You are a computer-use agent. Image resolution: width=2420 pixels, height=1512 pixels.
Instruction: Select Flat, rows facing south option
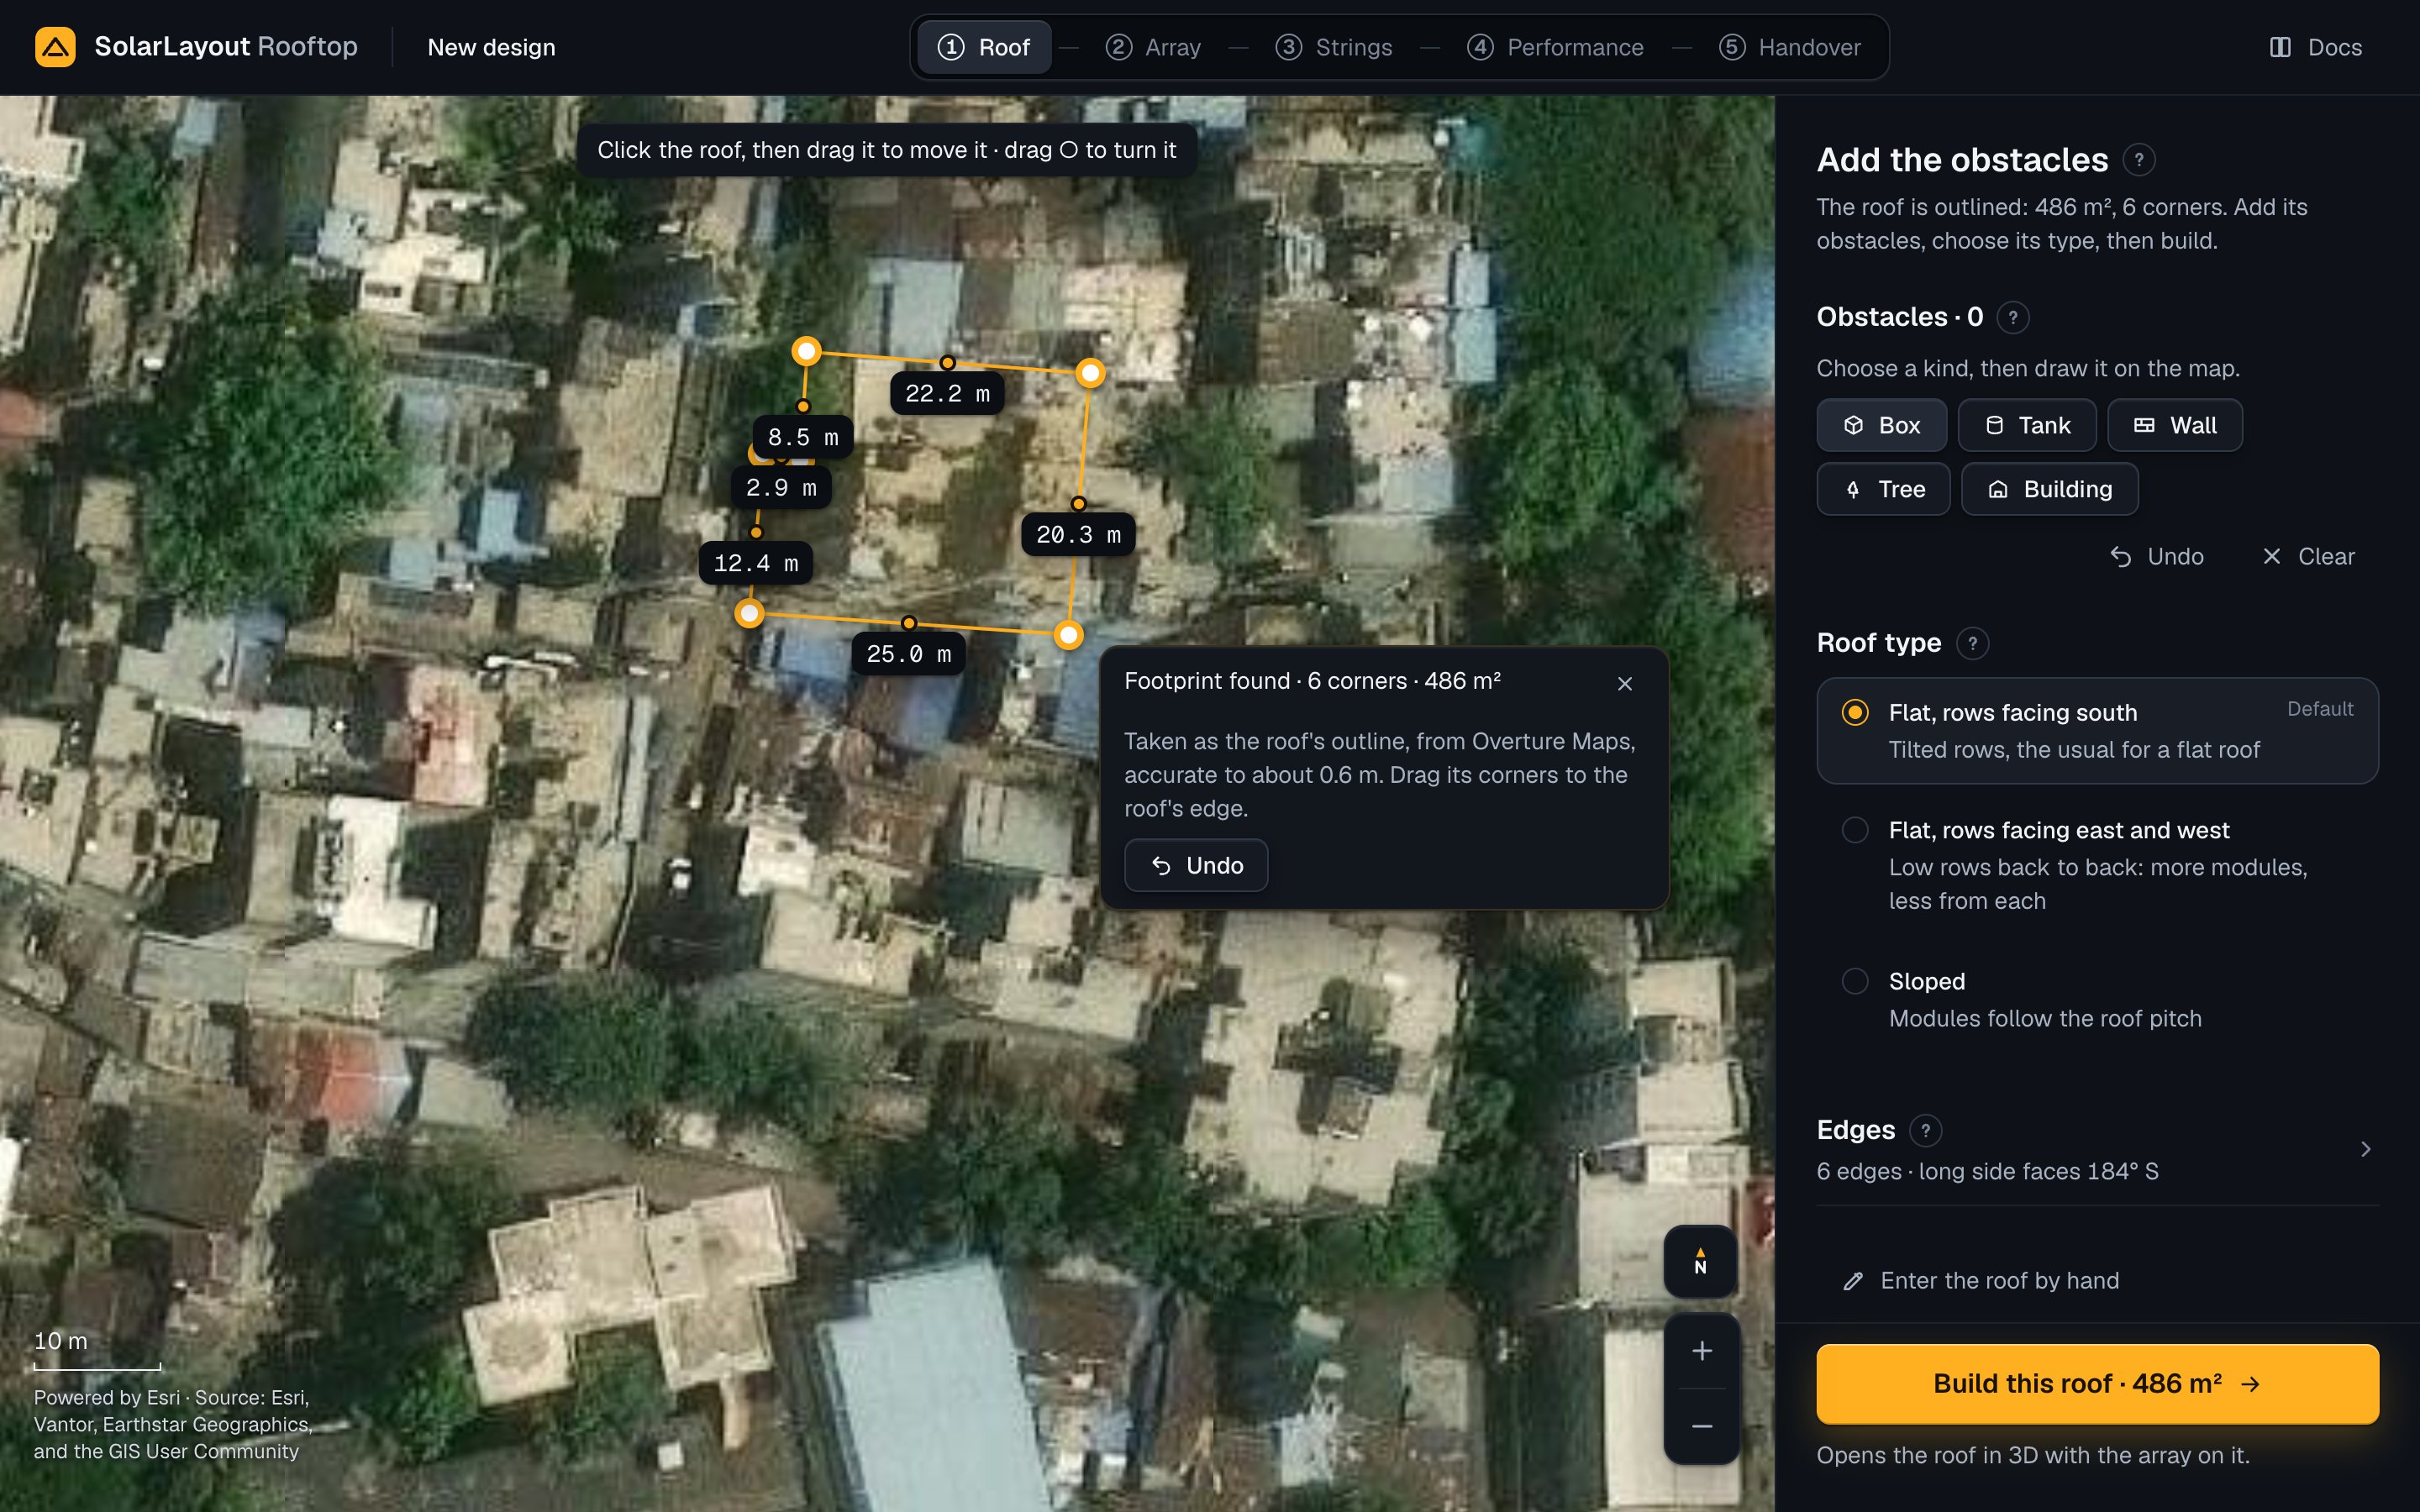click(x=2097, y=731)
